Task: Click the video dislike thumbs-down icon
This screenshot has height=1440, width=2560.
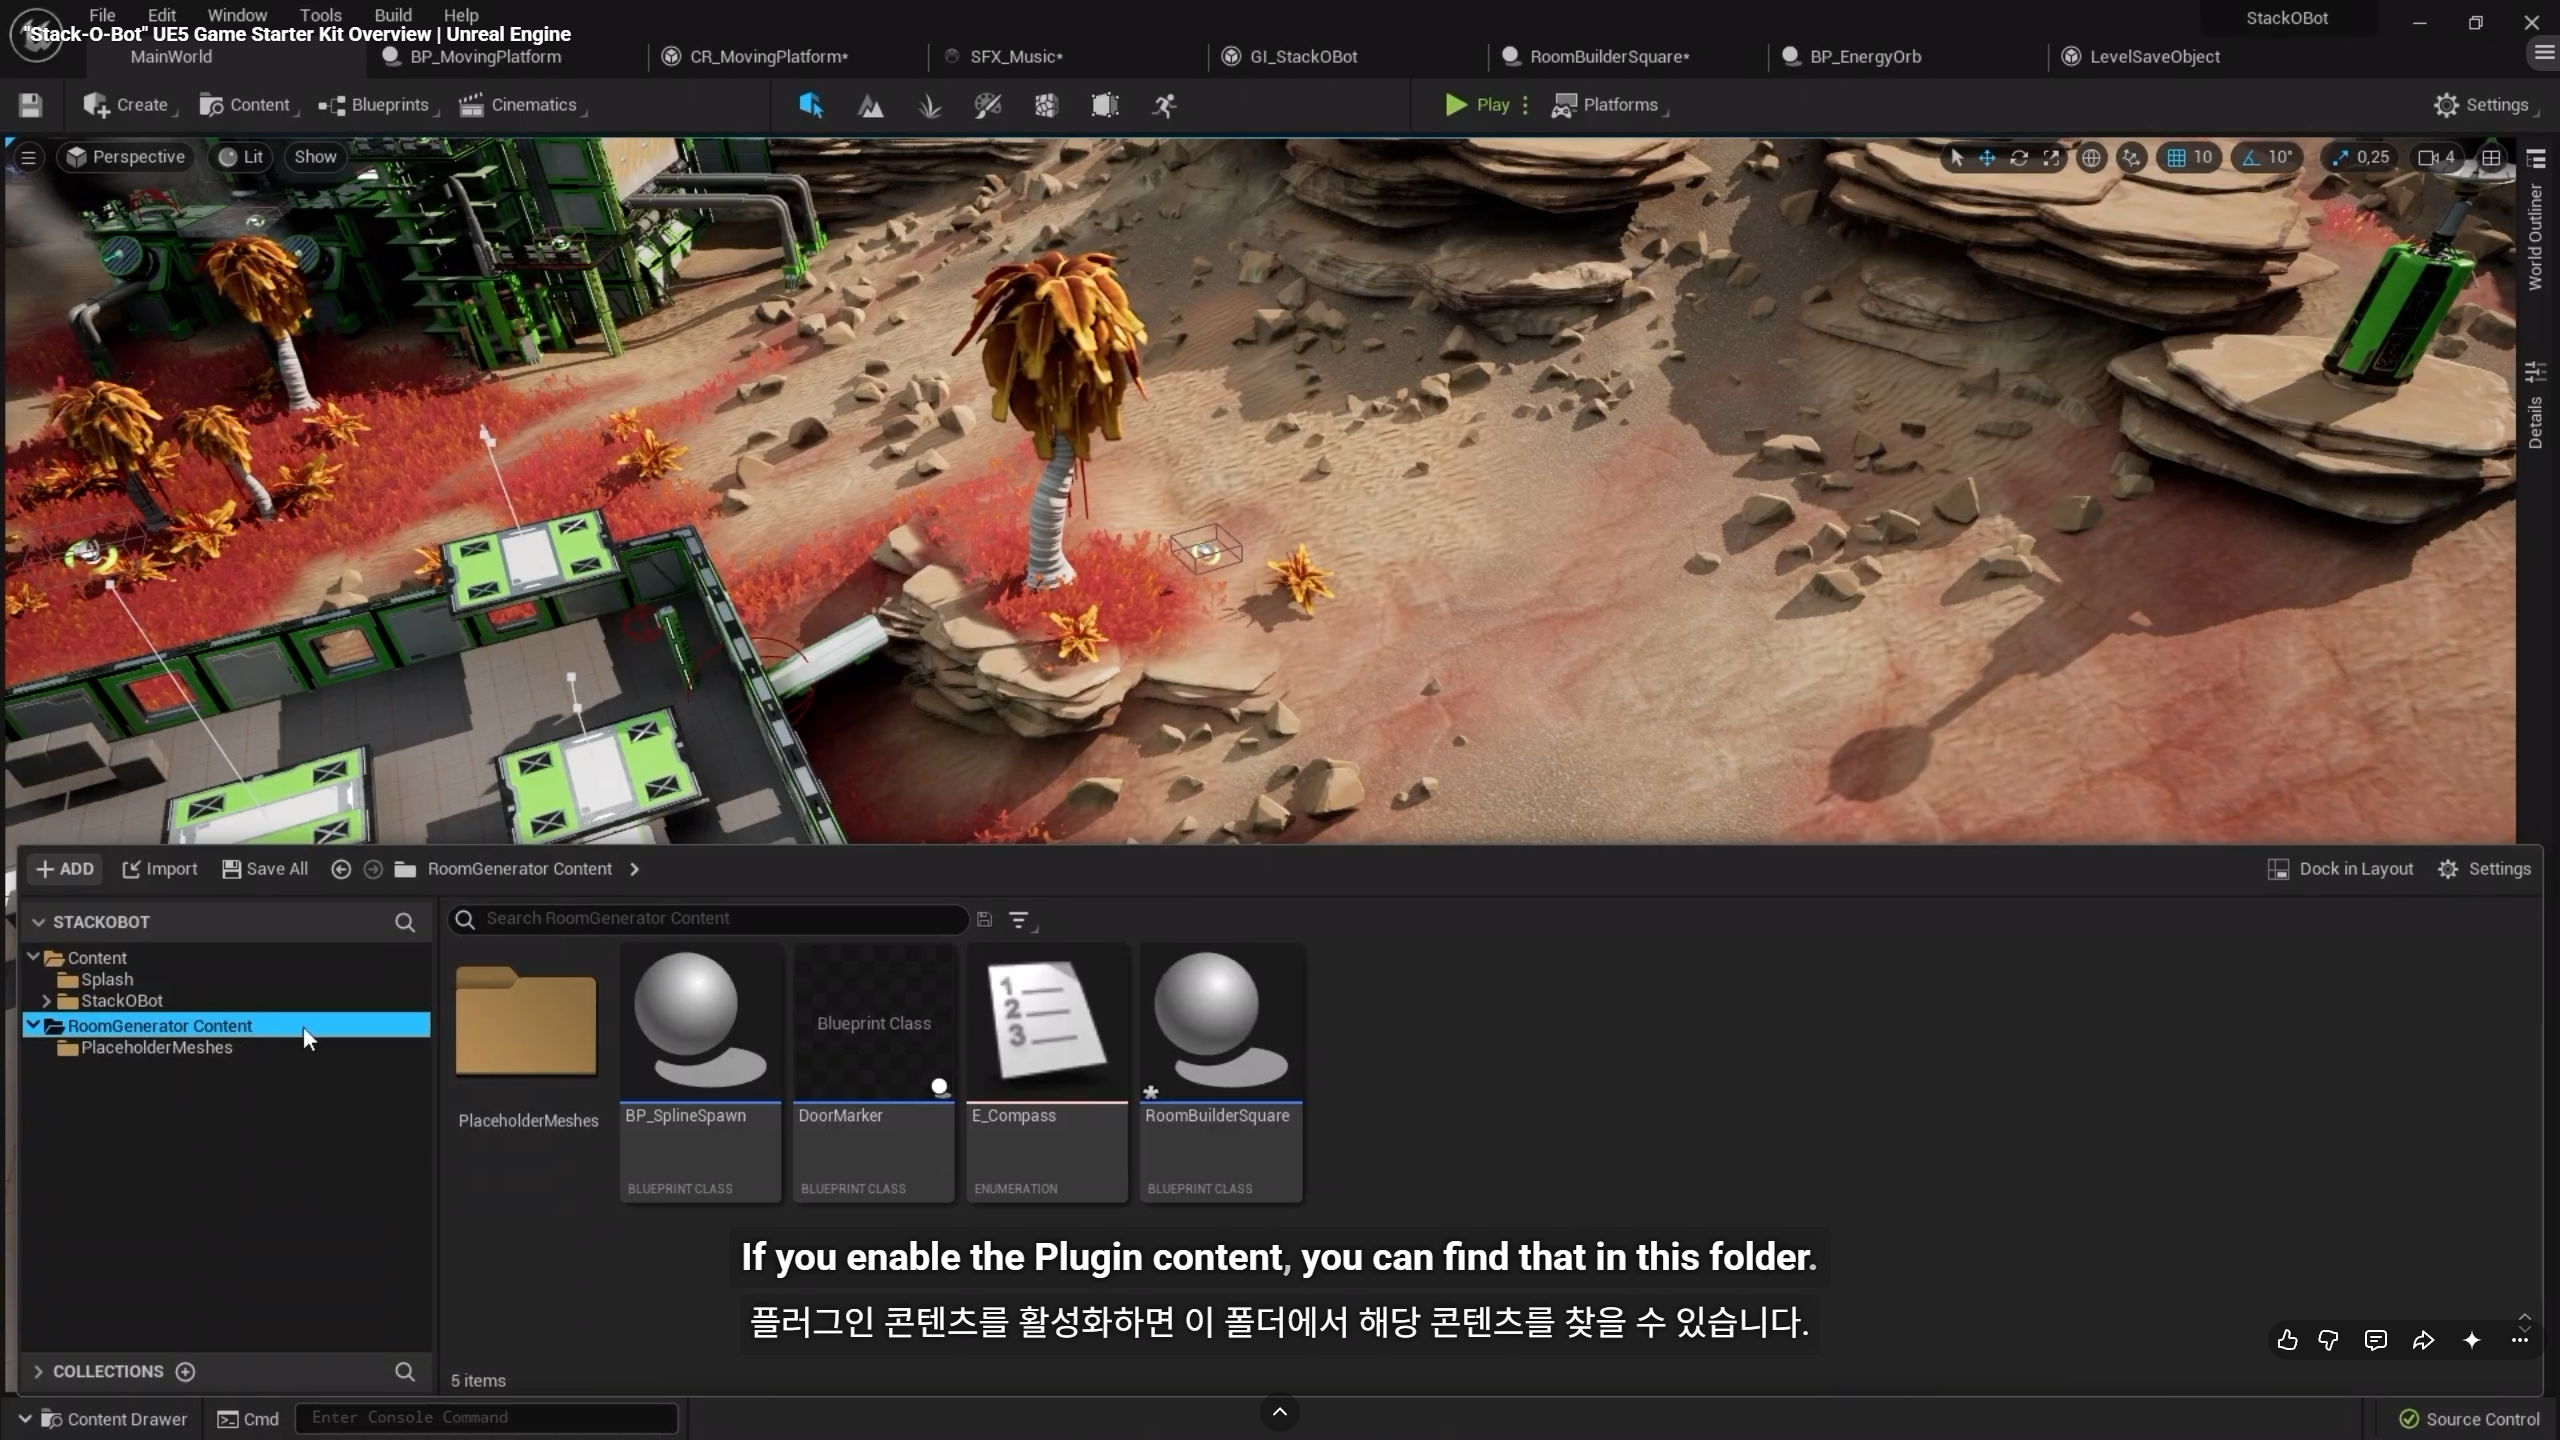Action: coord(2329,1340)
